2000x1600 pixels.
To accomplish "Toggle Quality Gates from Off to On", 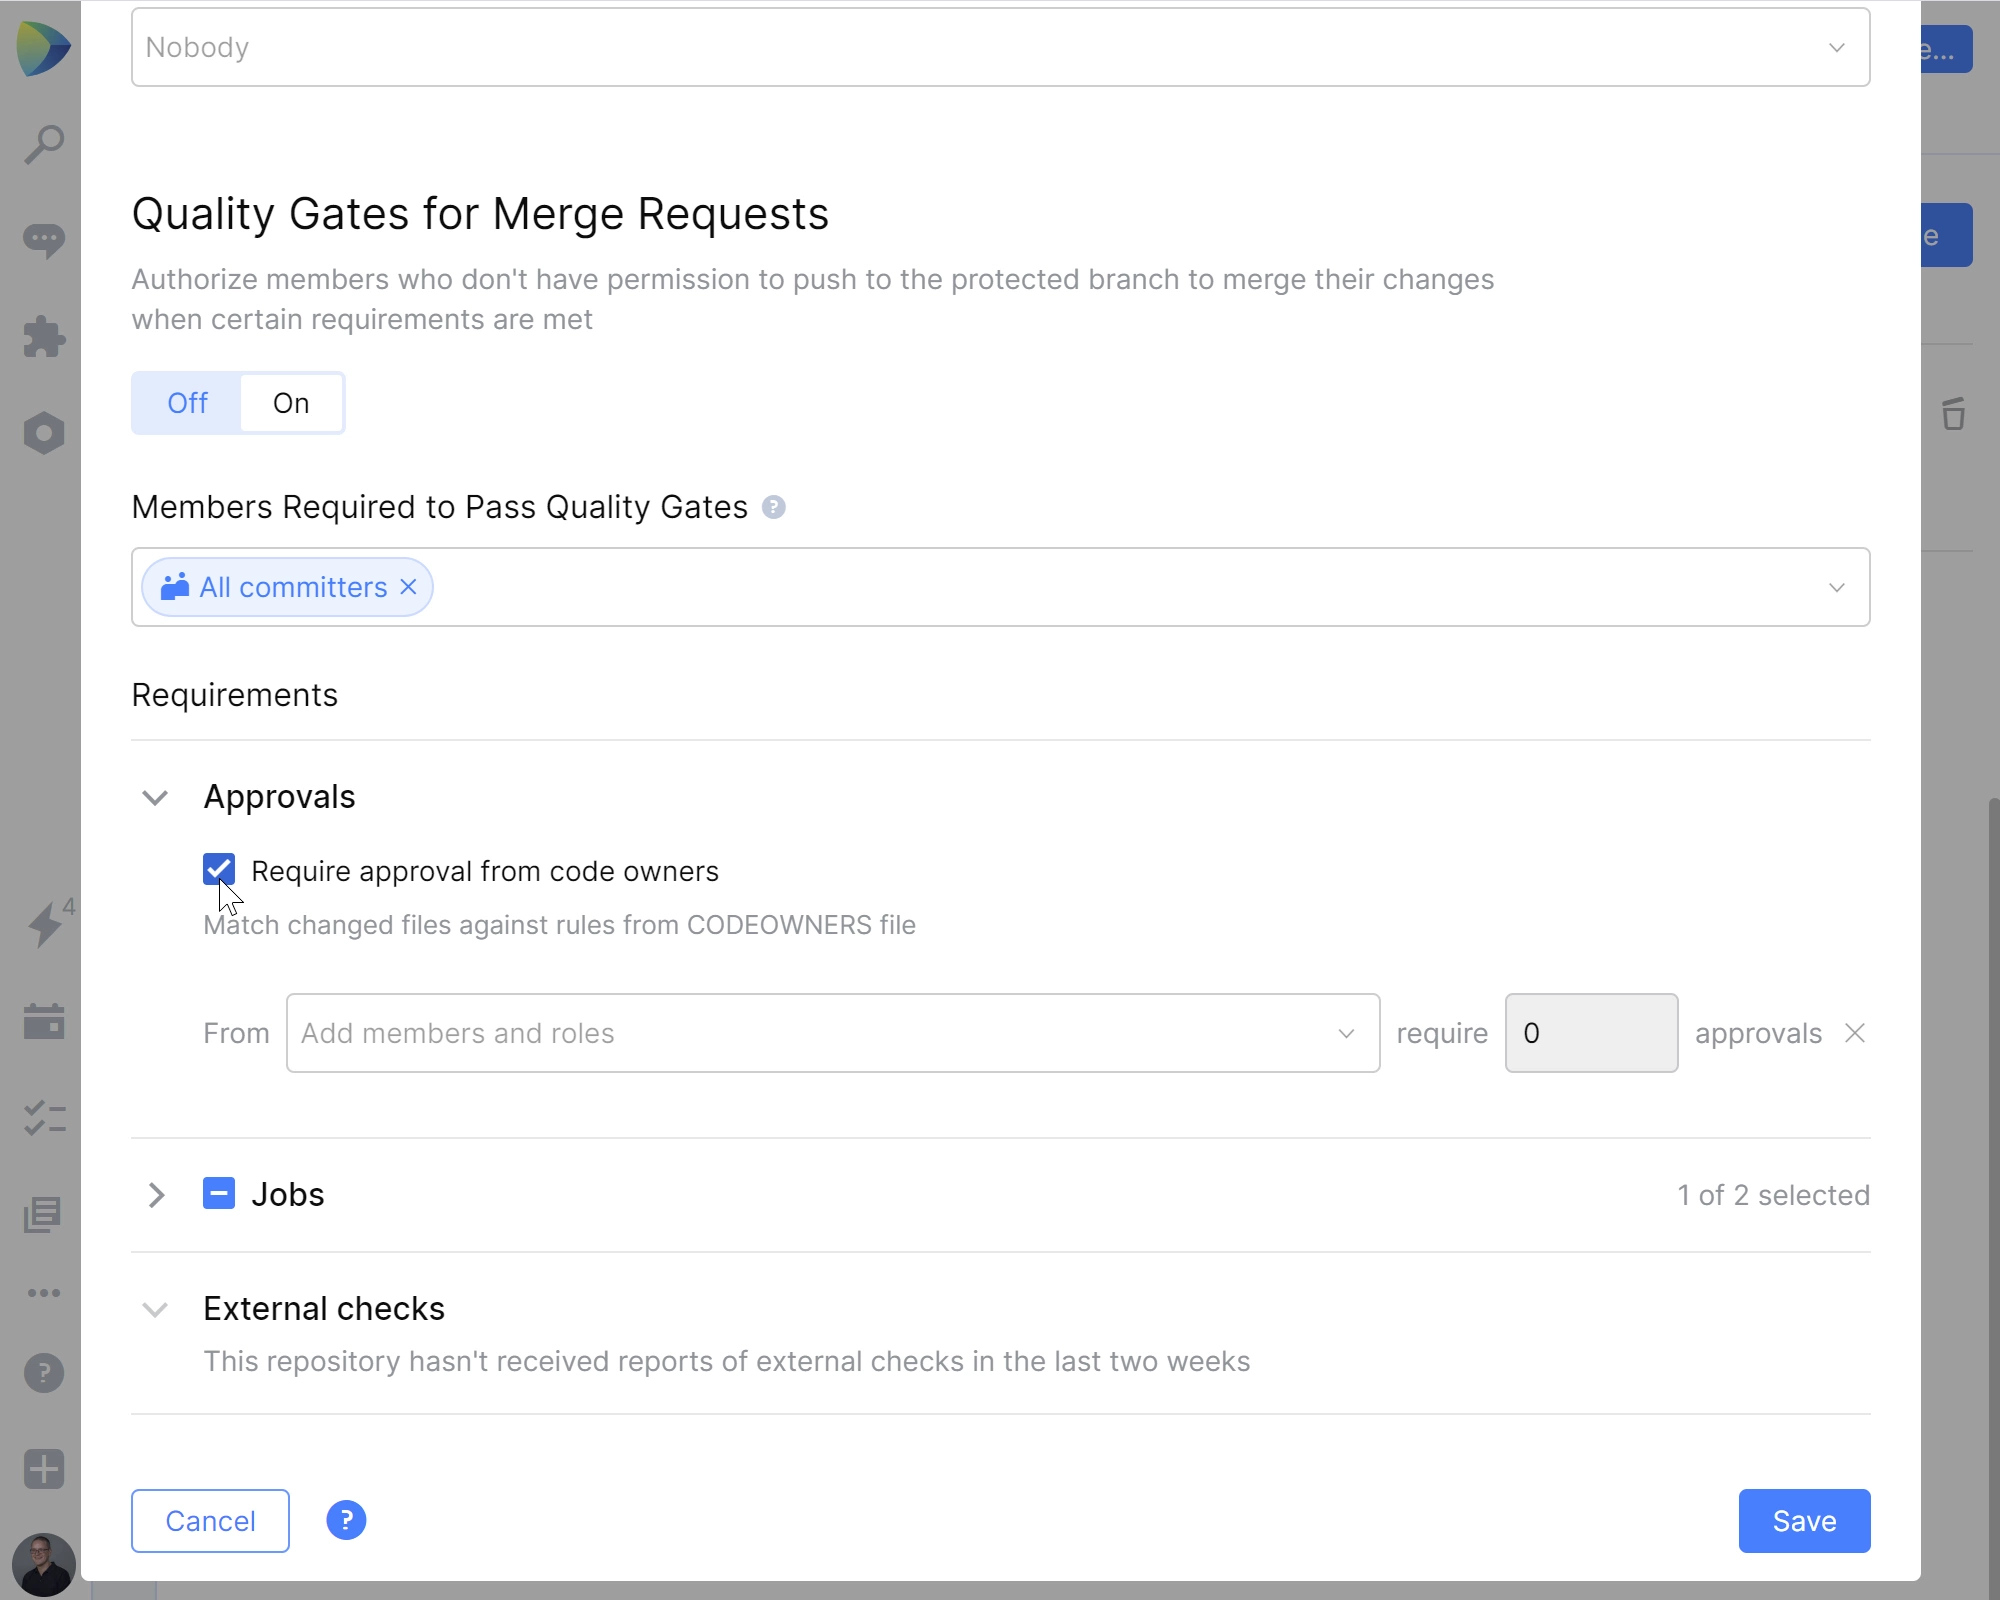I will [292, 403].
